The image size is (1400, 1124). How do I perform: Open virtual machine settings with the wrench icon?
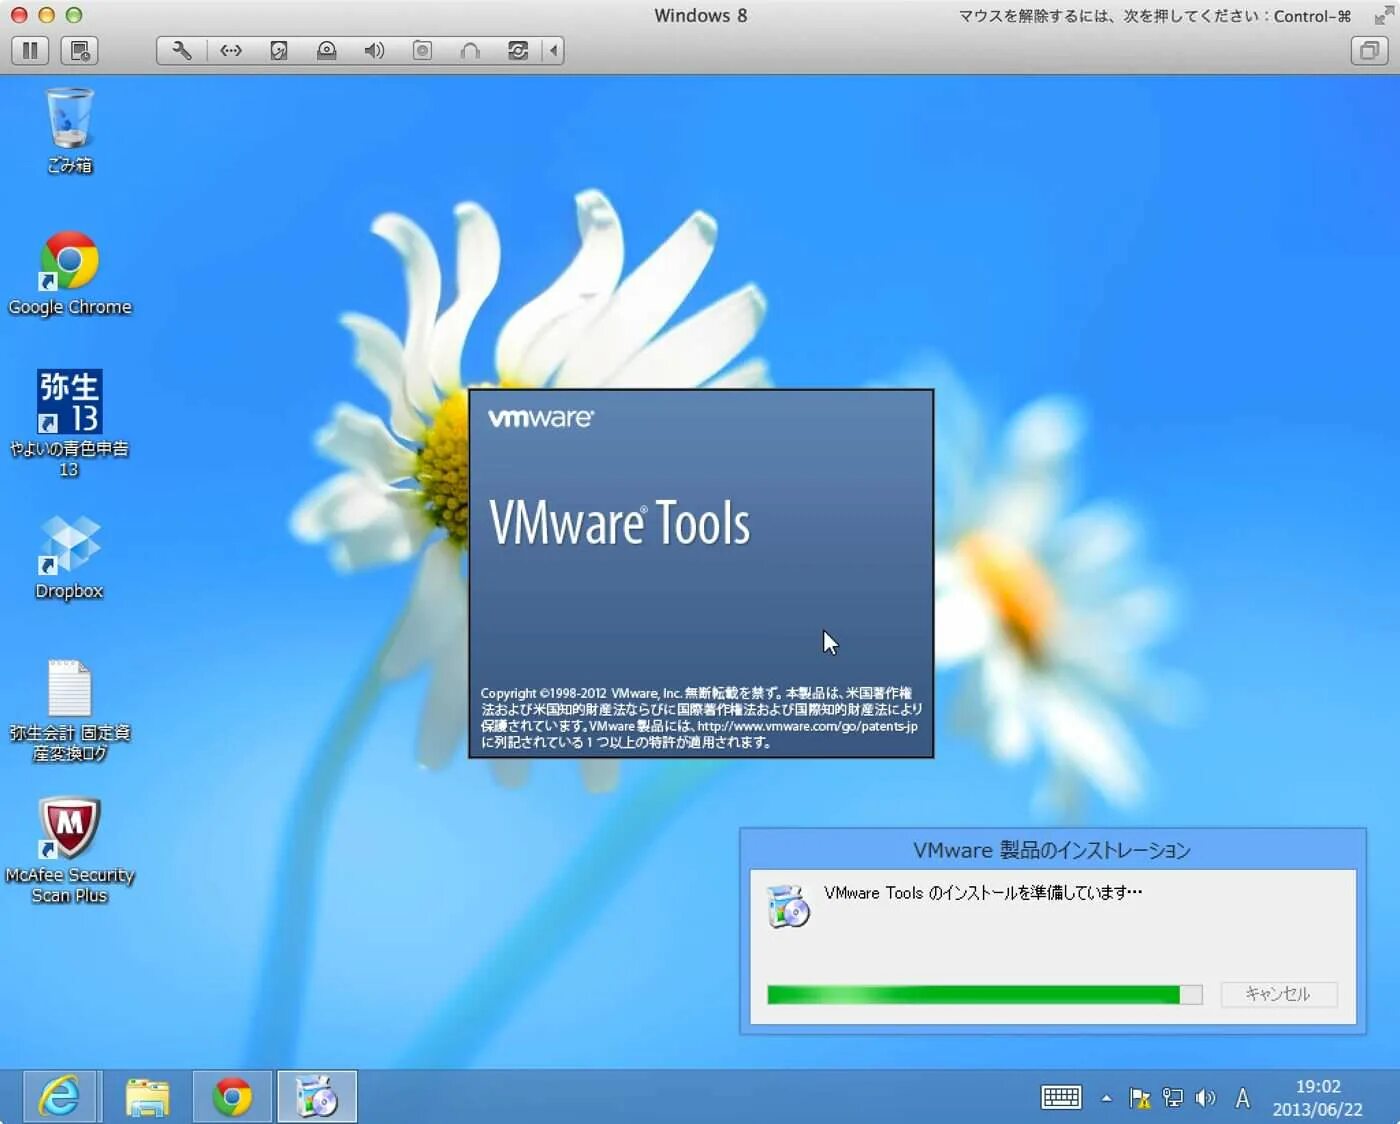click(x=180, y=50)
